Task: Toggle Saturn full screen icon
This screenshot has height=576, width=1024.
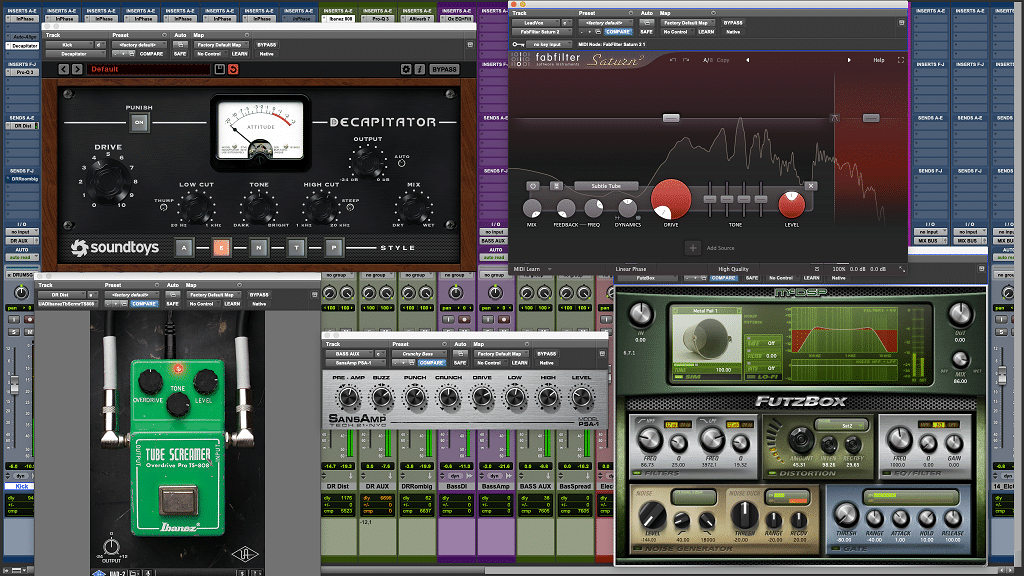Action: (x=901, y=60)
